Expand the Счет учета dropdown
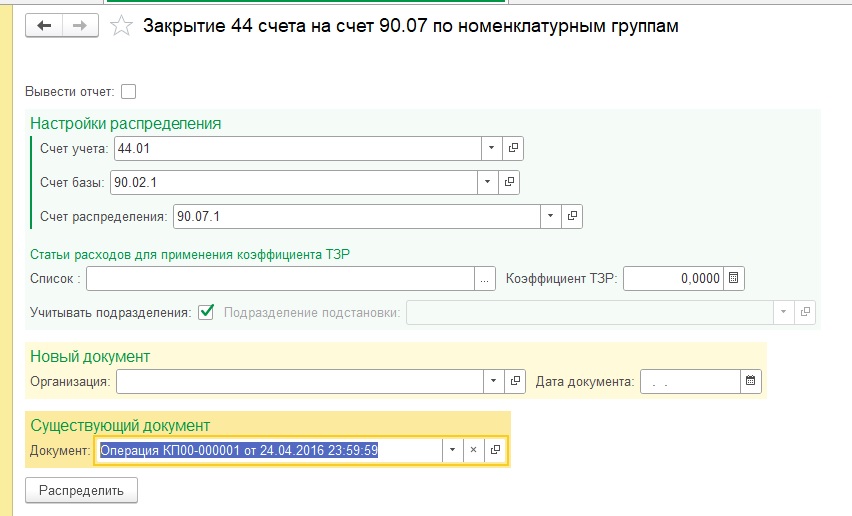Viewport: 852px width, 516px height. [x=492, y=148]
